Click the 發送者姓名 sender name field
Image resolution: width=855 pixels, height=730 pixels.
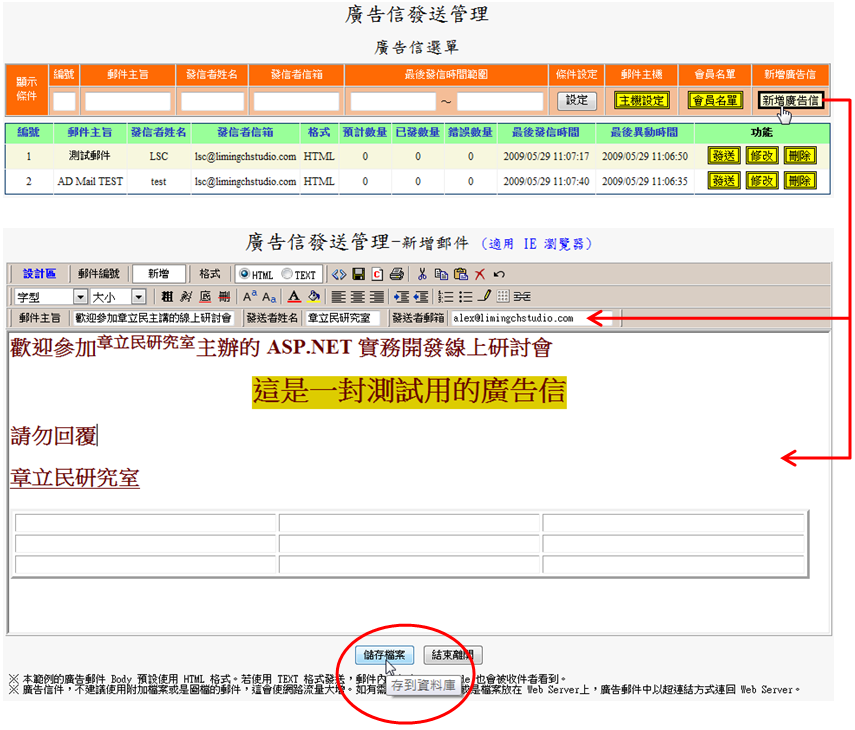click(342, 318)
